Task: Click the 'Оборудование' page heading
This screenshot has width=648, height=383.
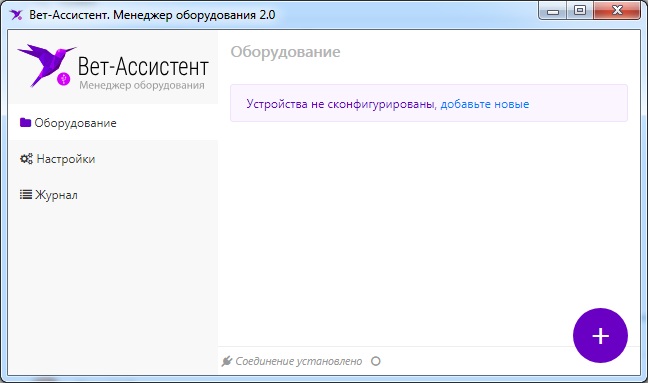Action: 285,52
